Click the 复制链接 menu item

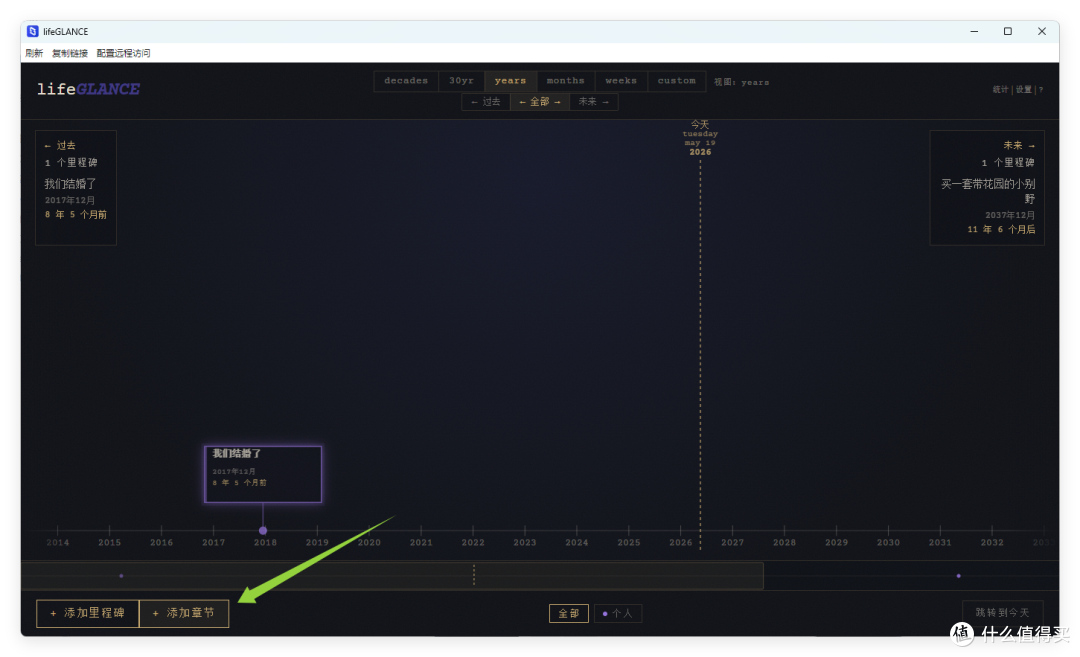70,53
